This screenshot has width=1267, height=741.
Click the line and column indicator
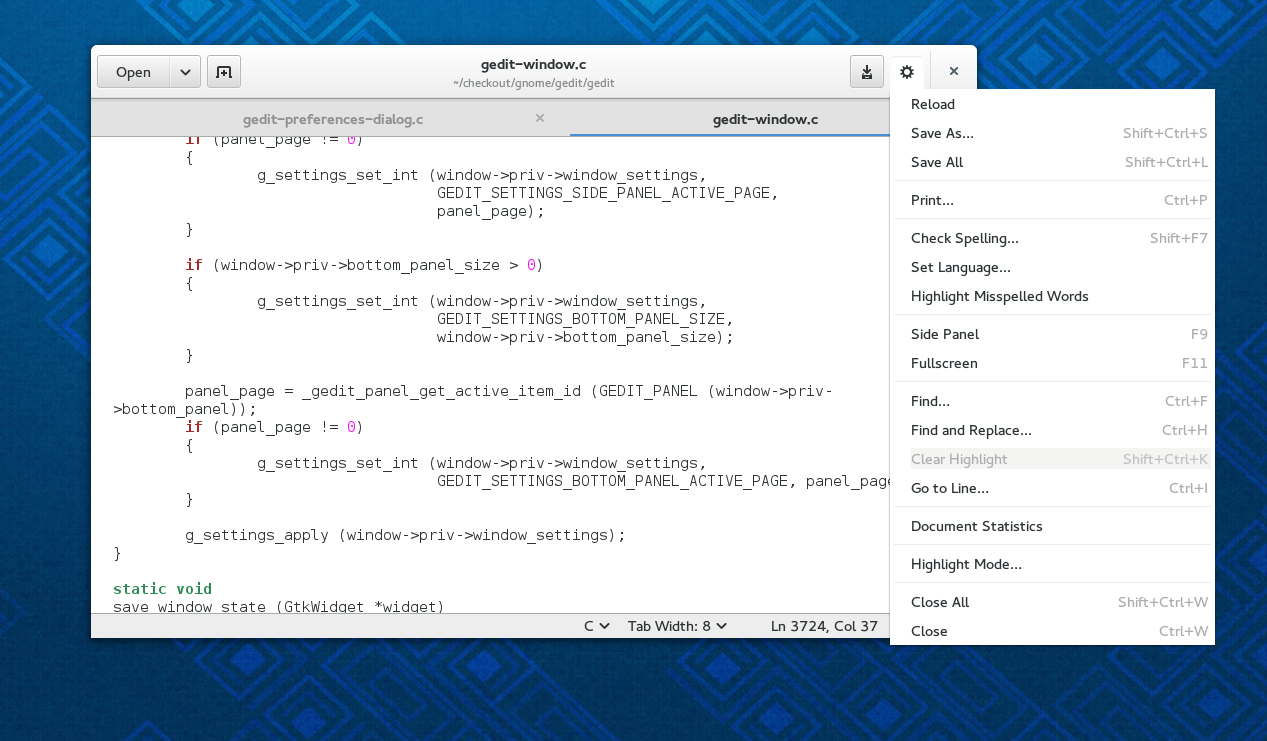[824, 625]
